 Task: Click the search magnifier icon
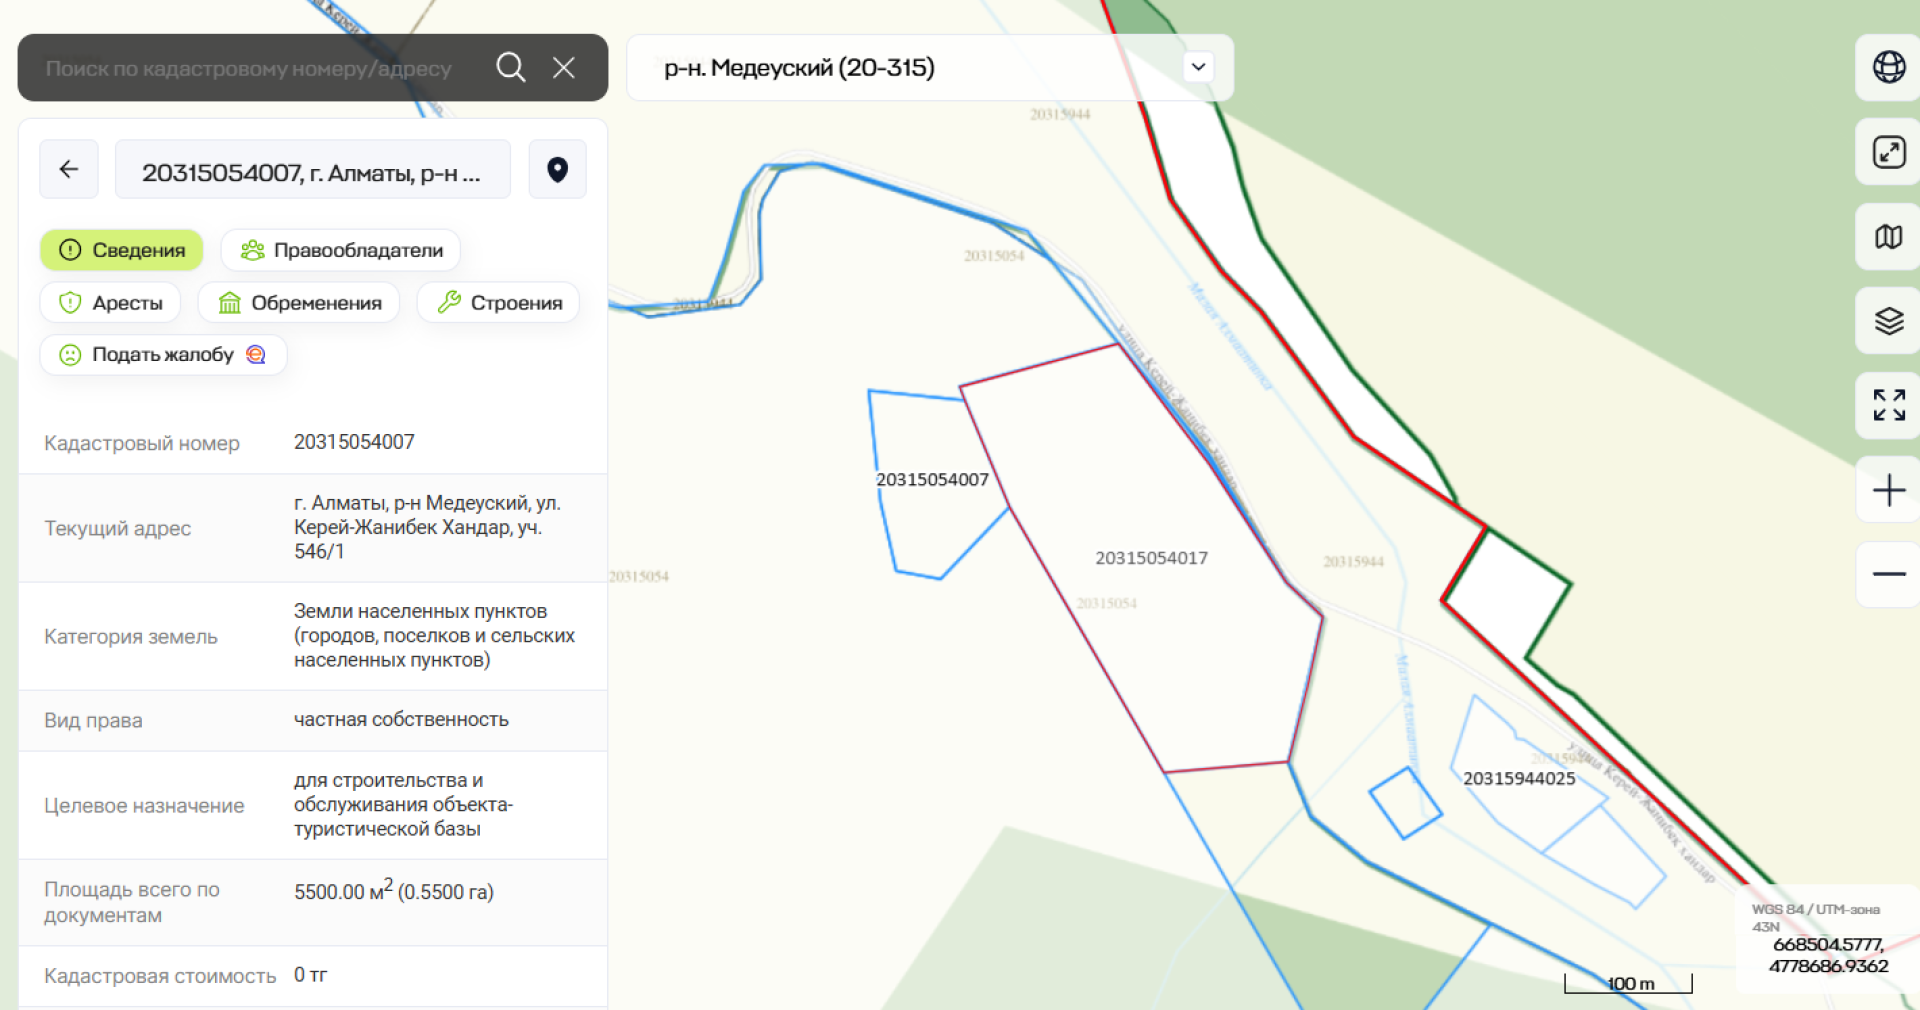click(510, 68)
